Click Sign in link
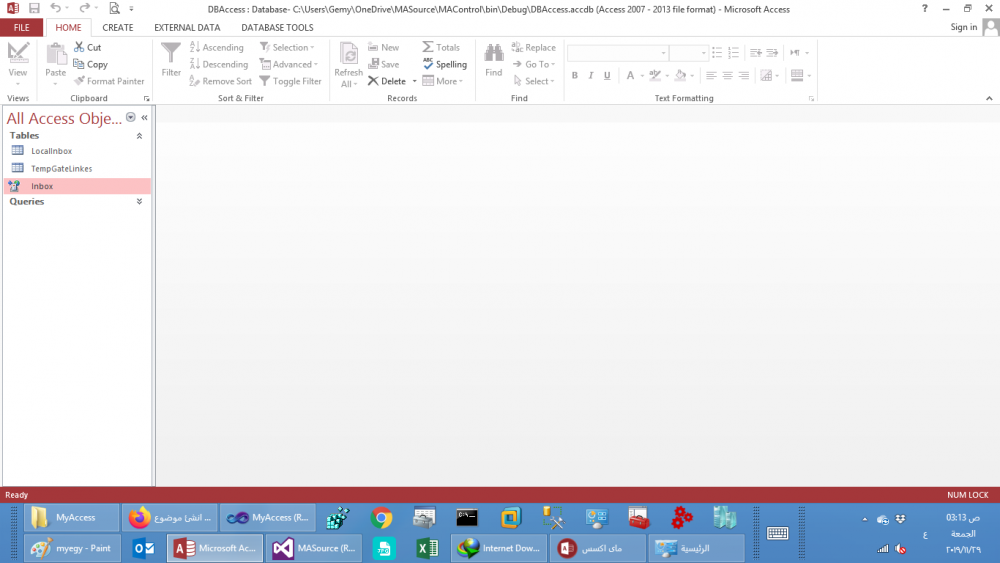This screenshot has height=563, width=1000. tap(963, 27)
